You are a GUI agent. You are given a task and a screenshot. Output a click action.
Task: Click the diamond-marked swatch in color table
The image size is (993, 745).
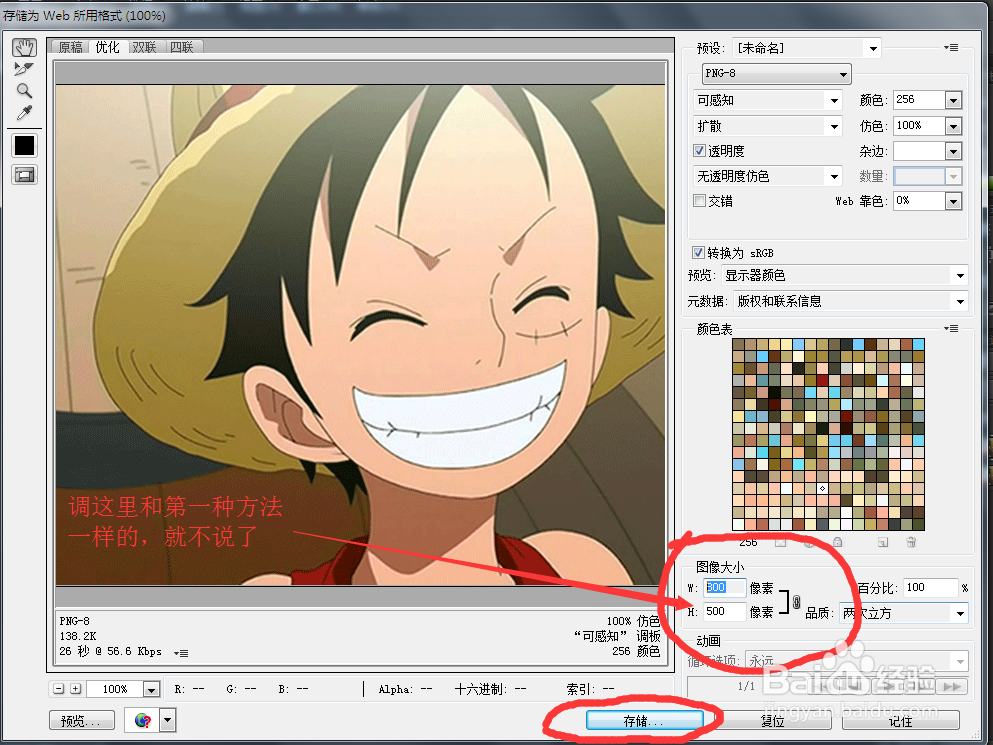tap(822, 488)
